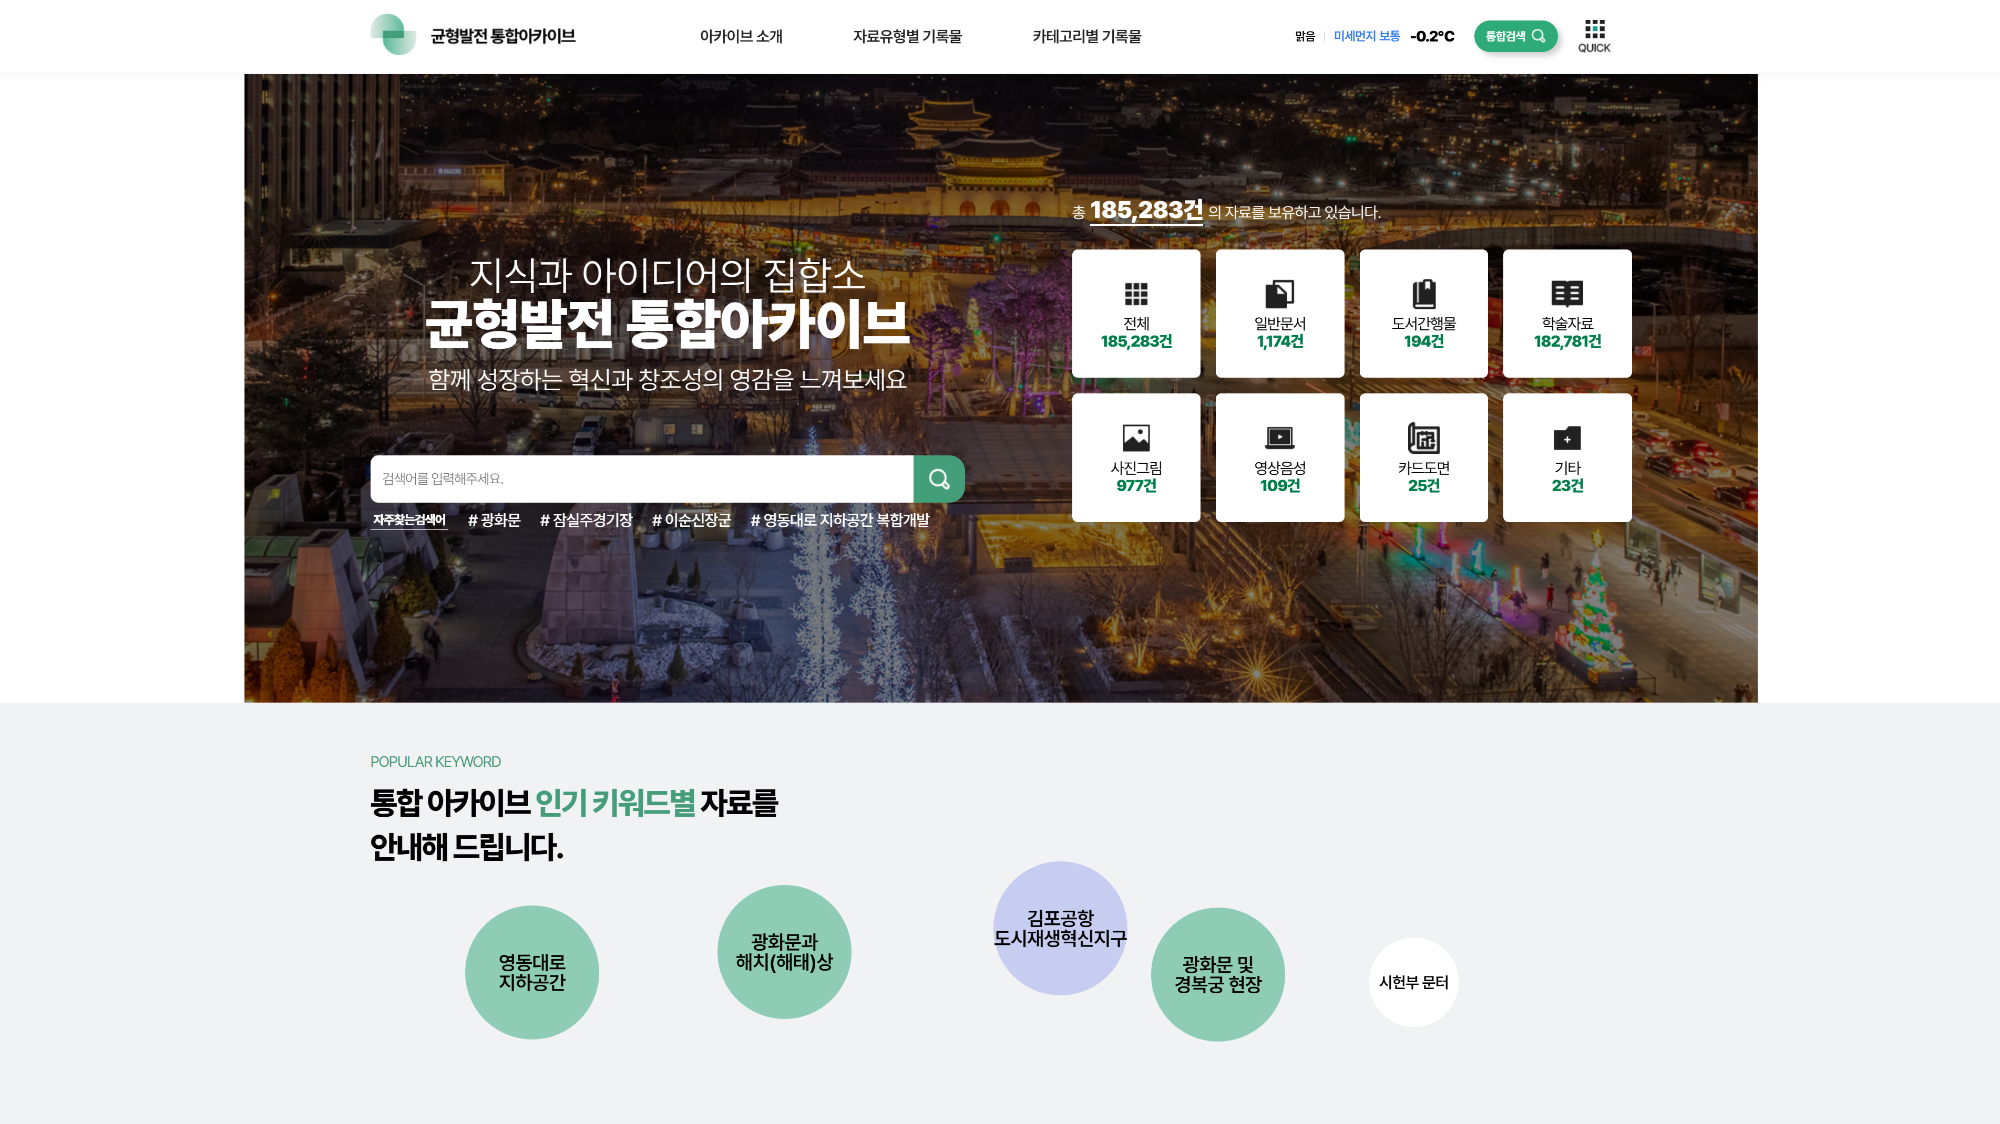Select the 카드도면 blueprint icon tile
The image size is (2000, 1124).
[1423, 457]
